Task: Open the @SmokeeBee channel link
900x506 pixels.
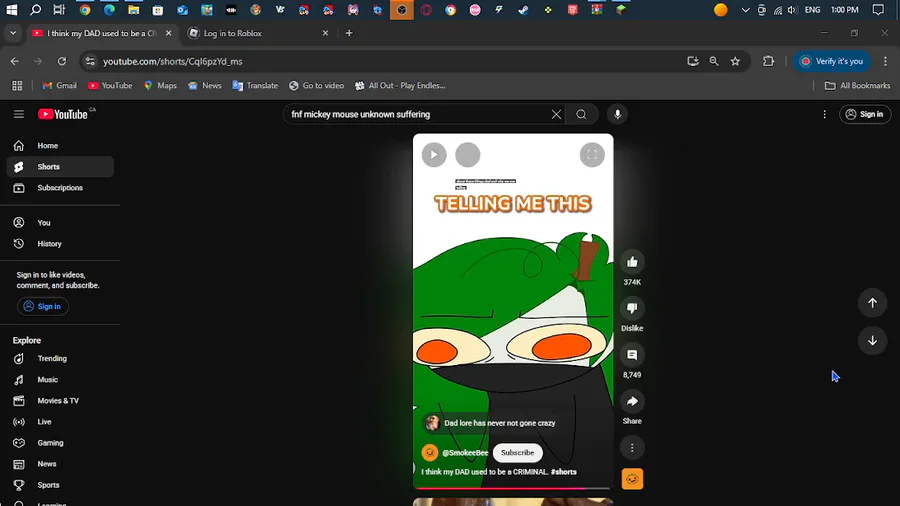Action: (465, 453)
